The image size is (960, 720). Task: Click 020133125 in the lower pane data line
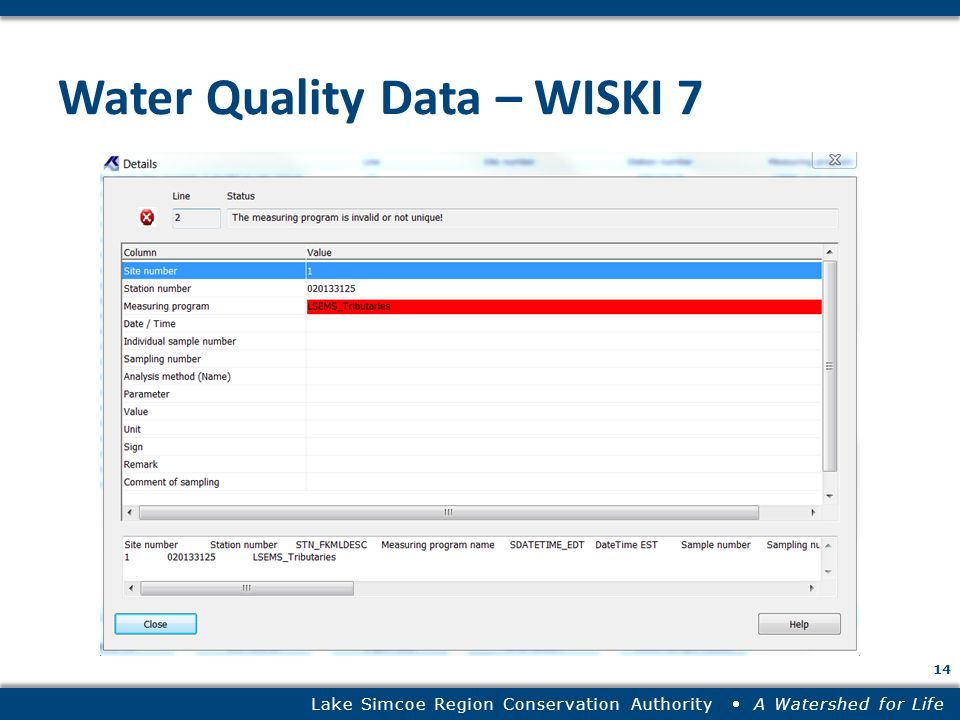click(x=191, y=557)
